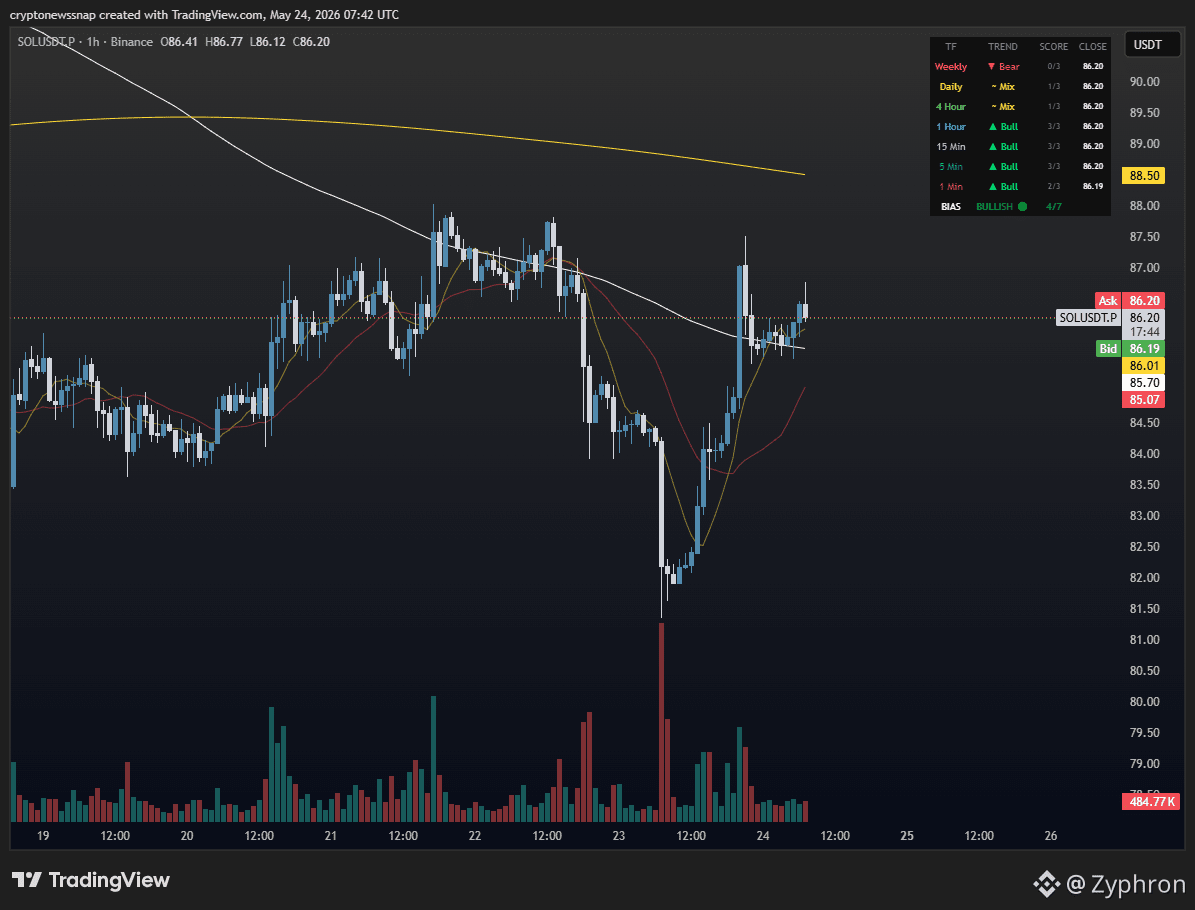Click the 82.00 price axis label
1195x910 pixels.
[x=1144, y=578]
